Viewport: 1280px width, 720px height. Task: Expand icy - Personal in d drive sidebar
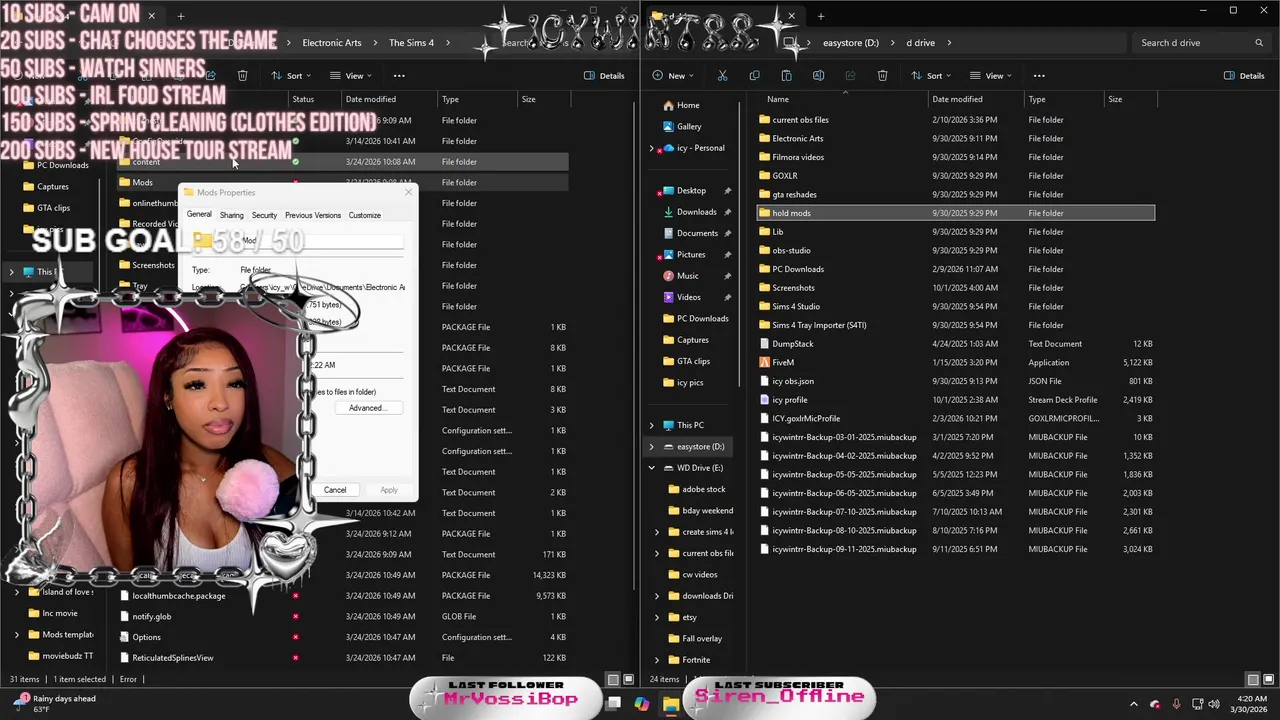click(652, 148)
